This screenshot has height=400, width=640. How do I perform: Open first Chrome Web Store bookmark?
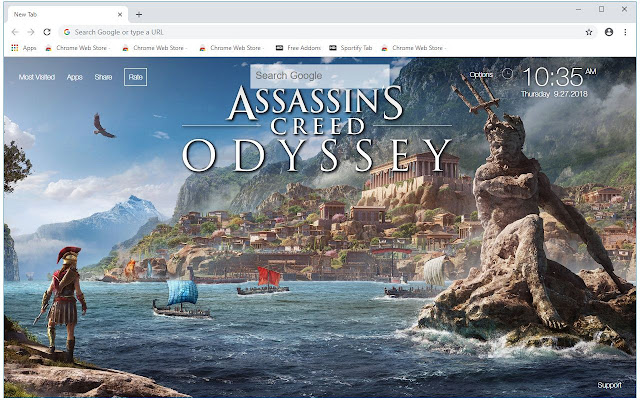pos(78,48)
